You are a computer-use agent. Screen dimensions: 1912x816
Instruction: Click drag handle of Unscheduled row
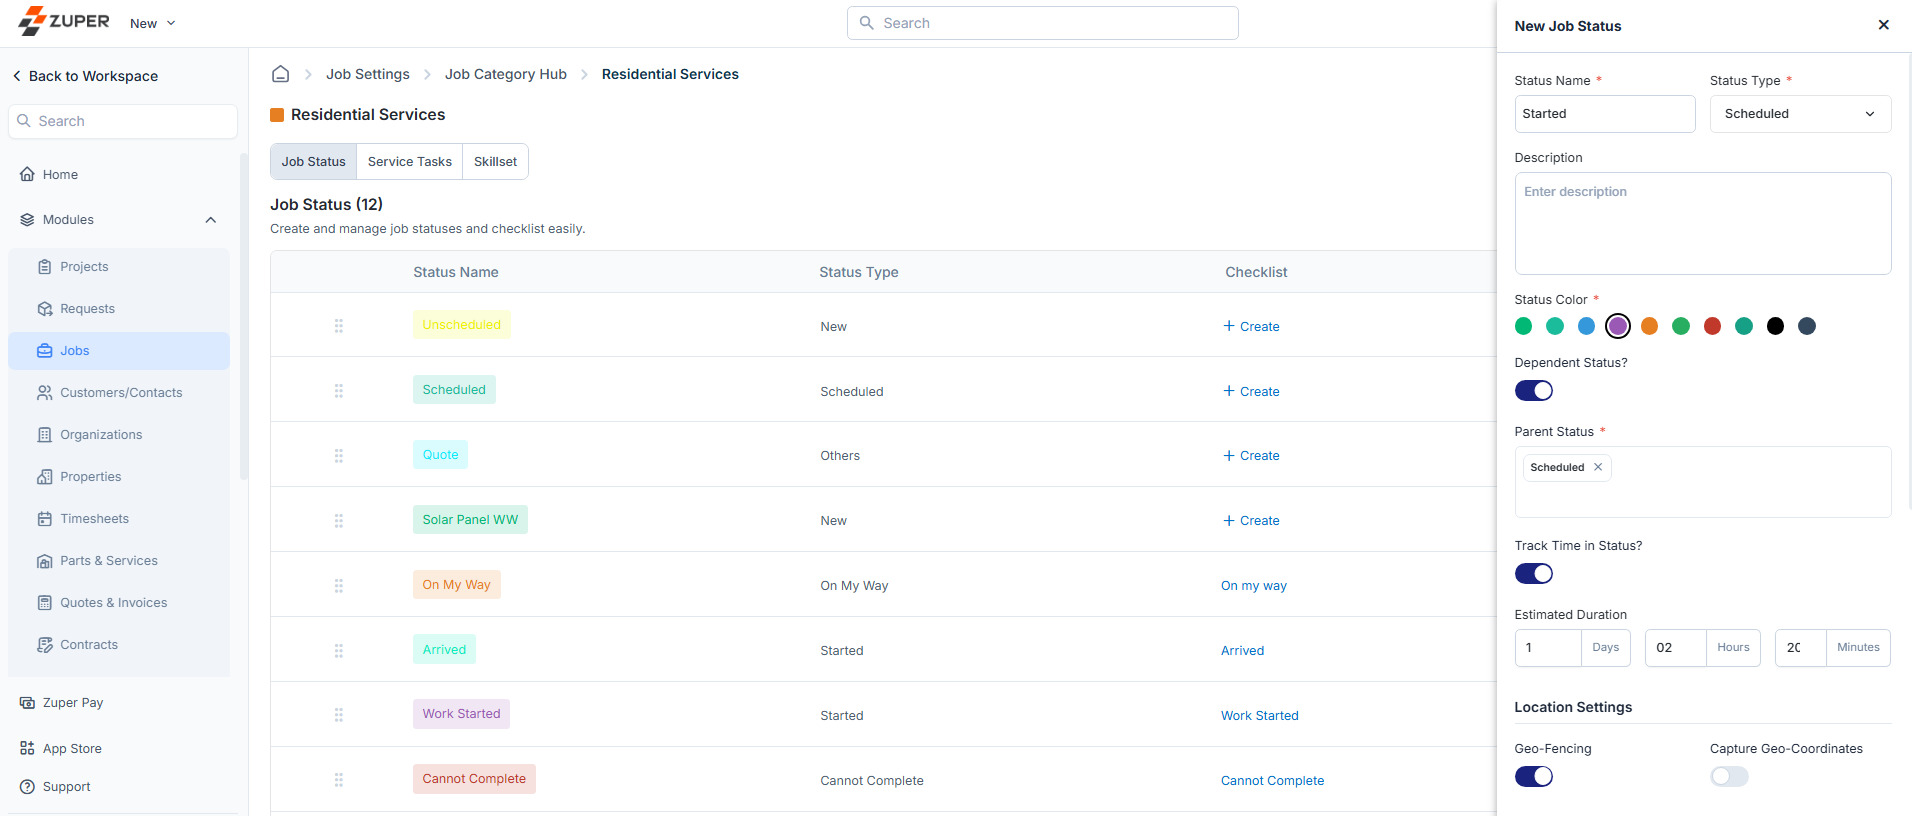tap(339, 326)
